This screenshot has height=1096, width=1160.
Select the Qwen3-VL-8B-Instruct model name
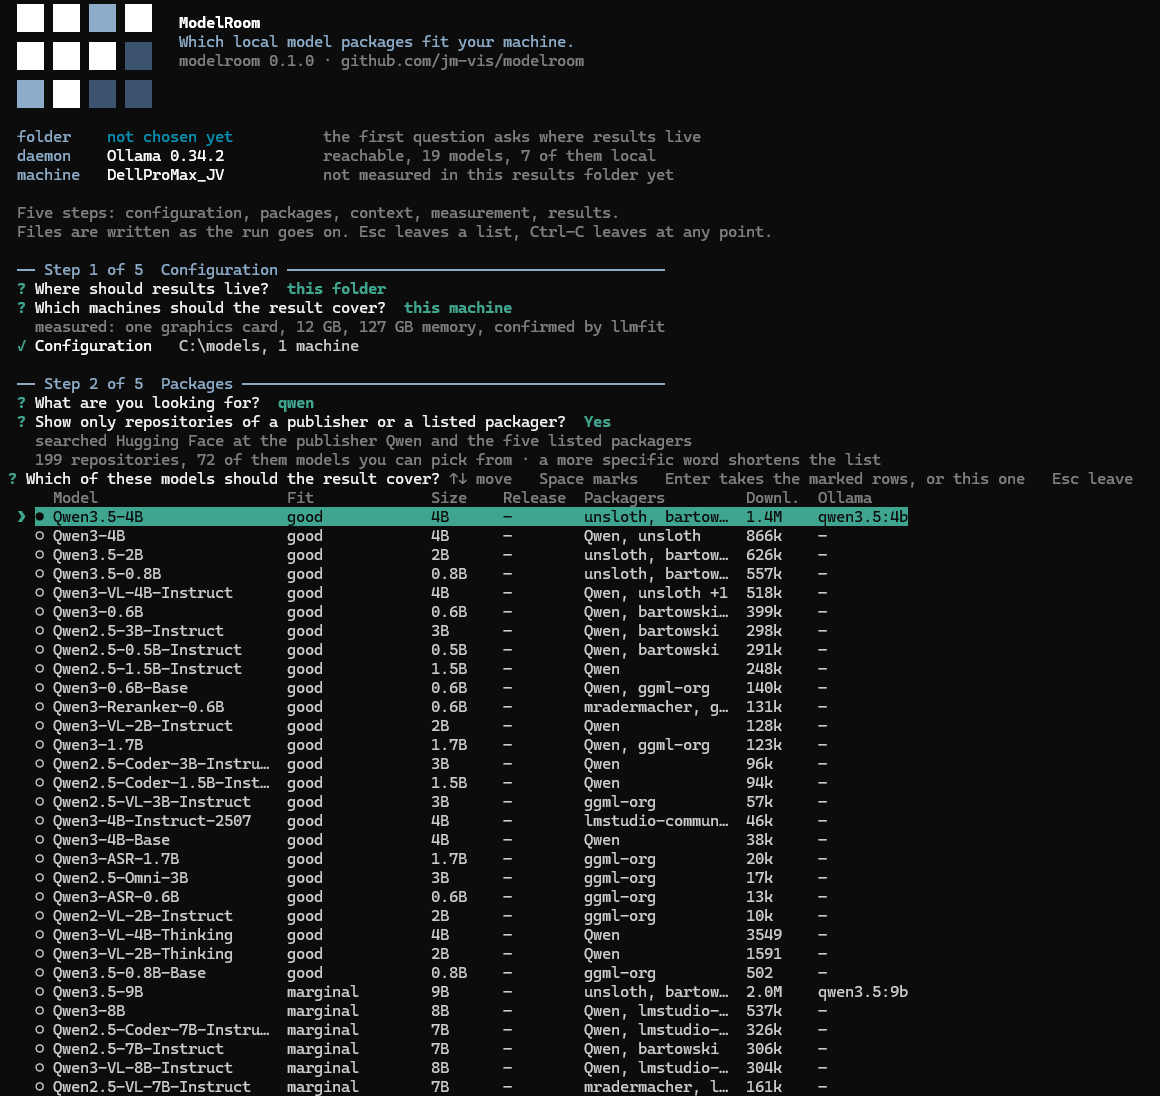click(x=143, y=1068)
